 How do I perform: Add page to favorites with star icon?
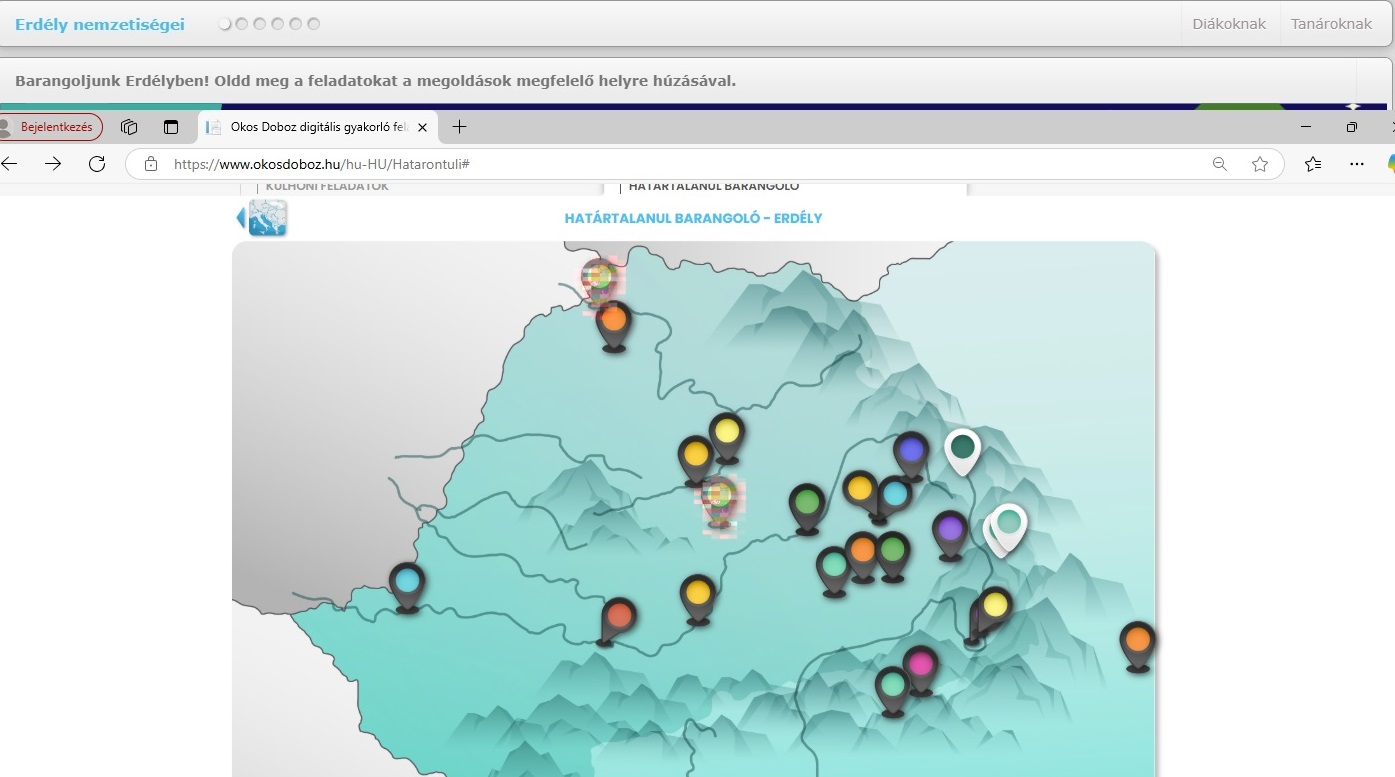tap(1260, 164)
